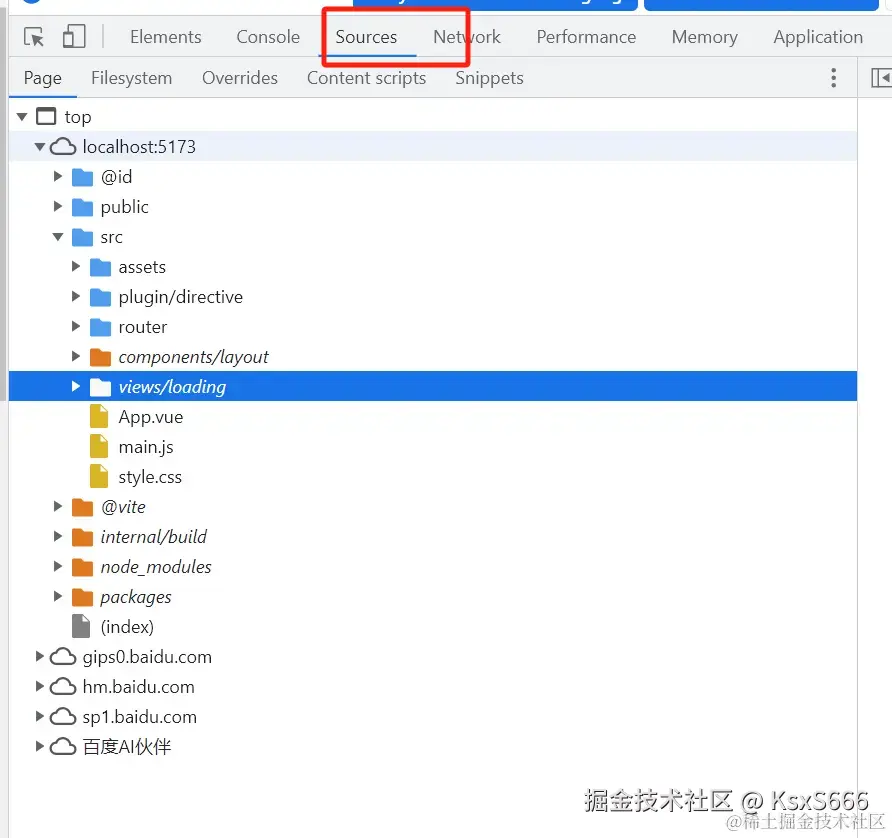Select the Snippets sub-tab
This screenshot has height=838, width=892.
click(x=489, y=78)
